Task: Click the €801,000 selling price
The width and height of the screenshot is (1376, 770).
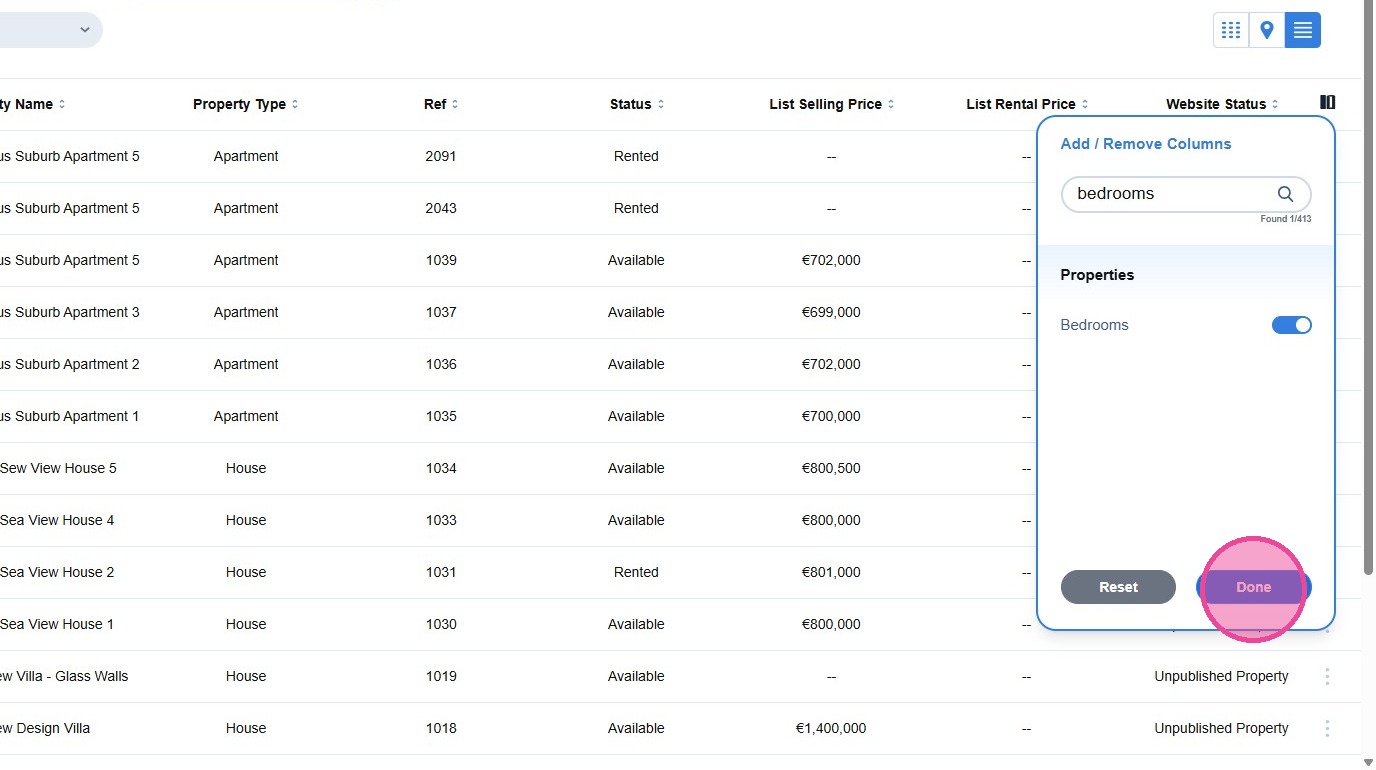Action: point(831,572)
